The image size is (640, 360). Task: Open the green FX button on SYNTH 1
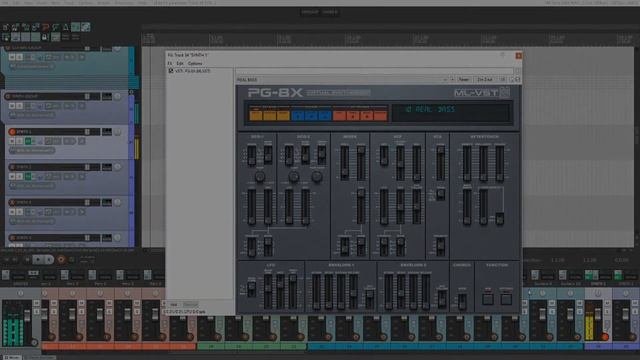click(28, 141)
